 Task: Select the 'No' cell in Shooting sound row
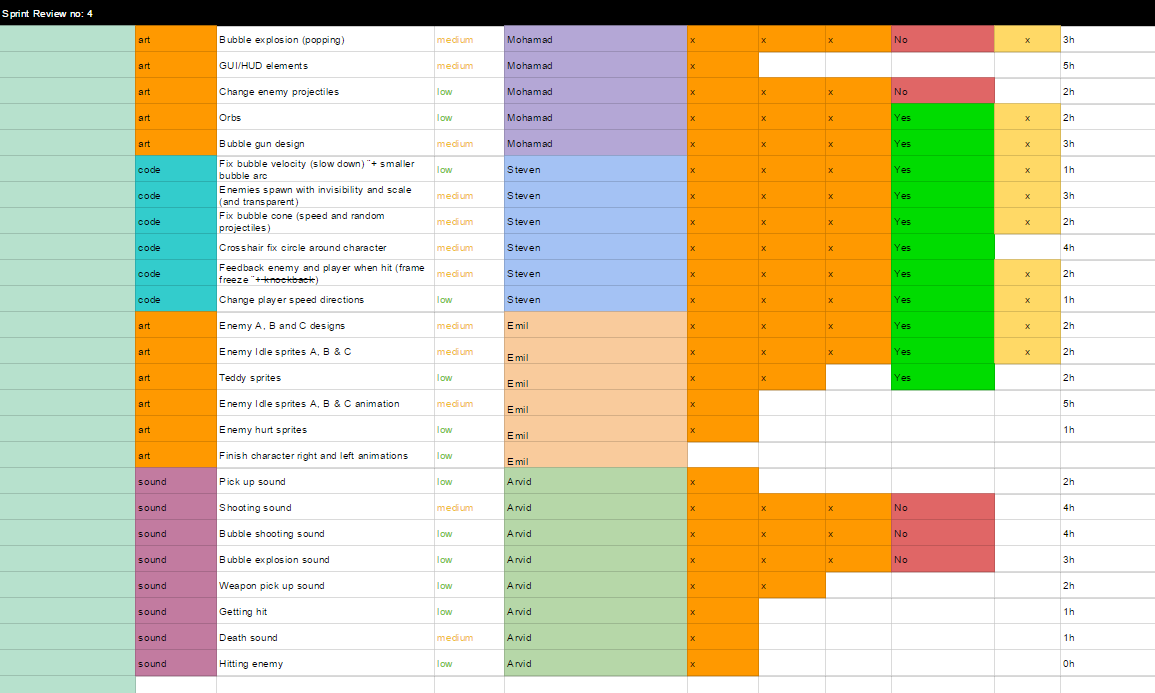coord(942,508)
